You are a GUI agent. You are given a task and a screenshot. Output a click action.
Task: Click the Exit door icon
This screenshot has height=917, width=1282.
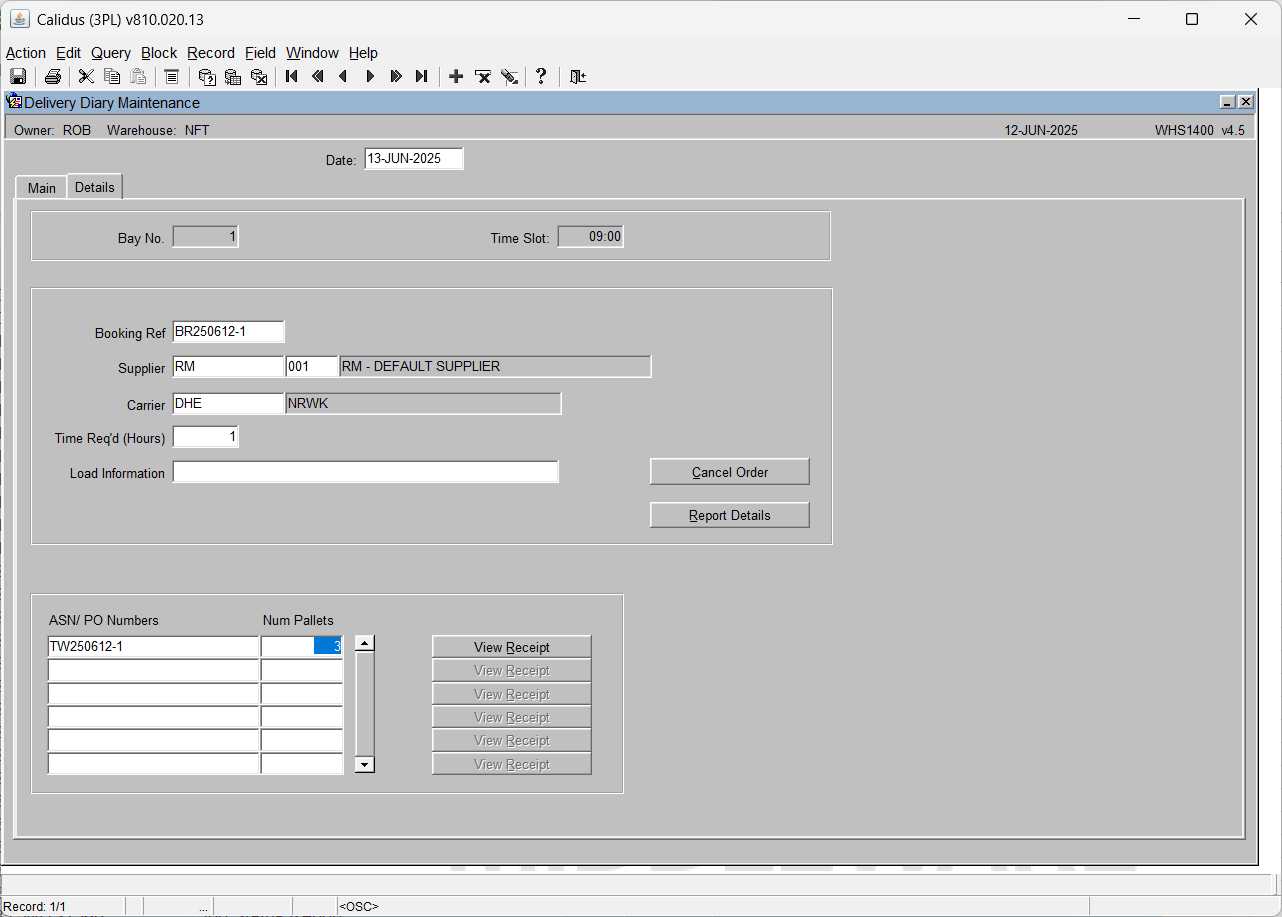pos(577,77)
